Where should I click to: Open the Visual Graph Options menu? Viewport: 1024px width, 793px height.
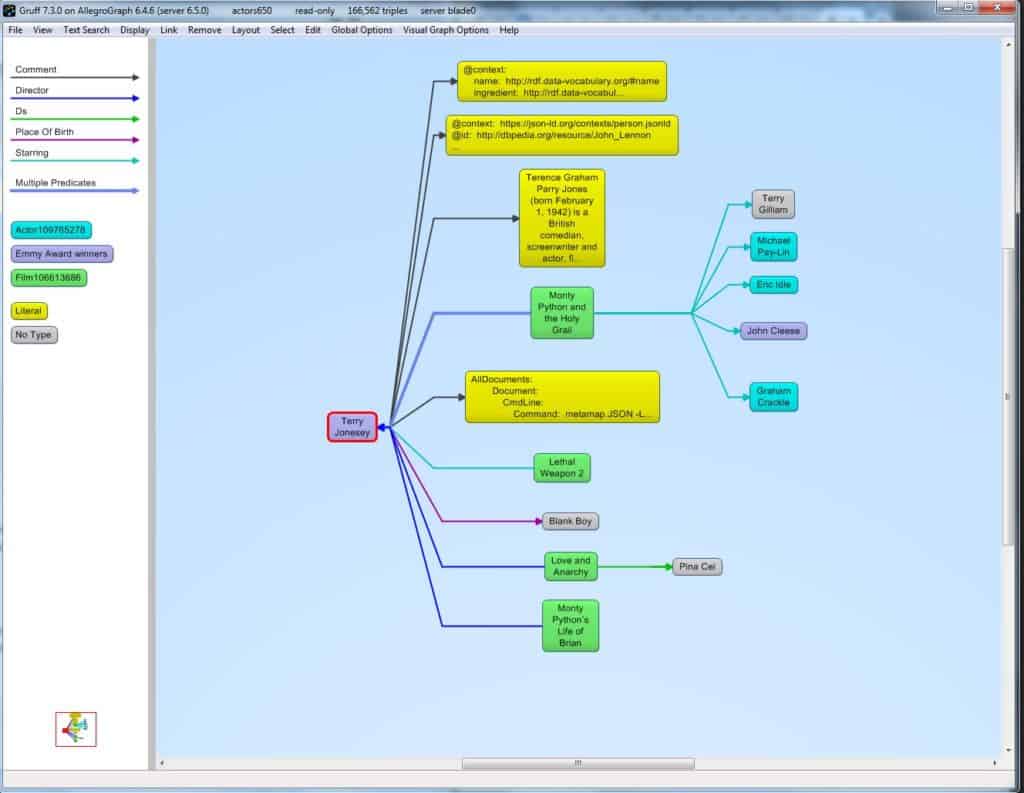(x=444, y=30)
